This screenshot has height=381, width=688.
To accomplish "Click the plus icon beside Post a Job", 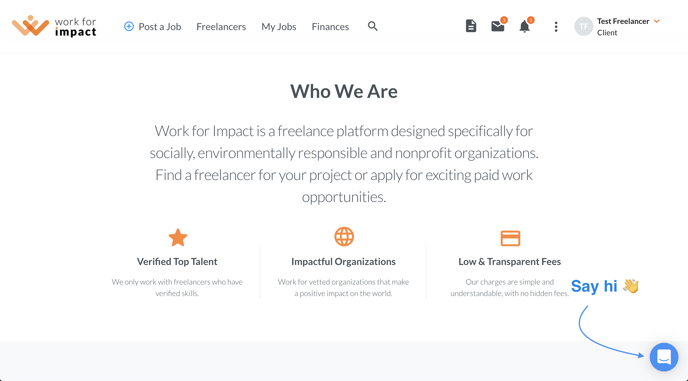I will point(129,26).
